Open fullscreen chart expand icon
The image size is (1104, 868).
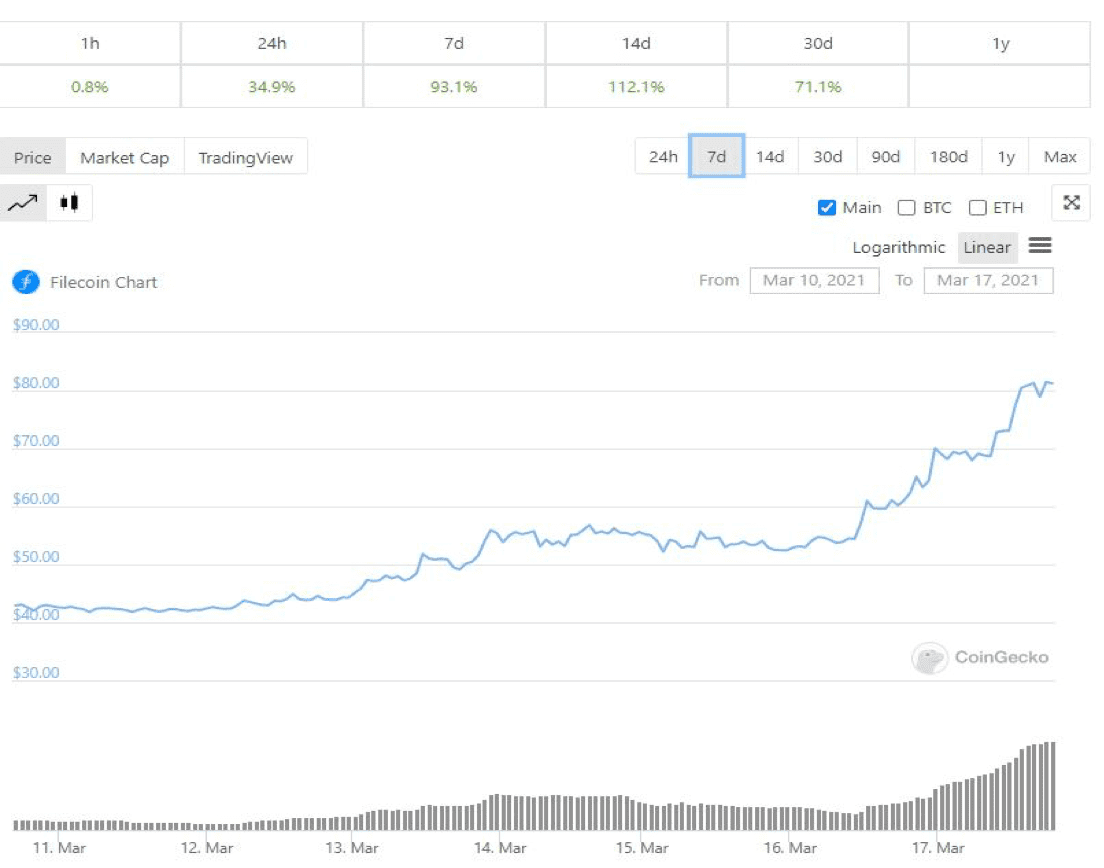coord(1071,203)
